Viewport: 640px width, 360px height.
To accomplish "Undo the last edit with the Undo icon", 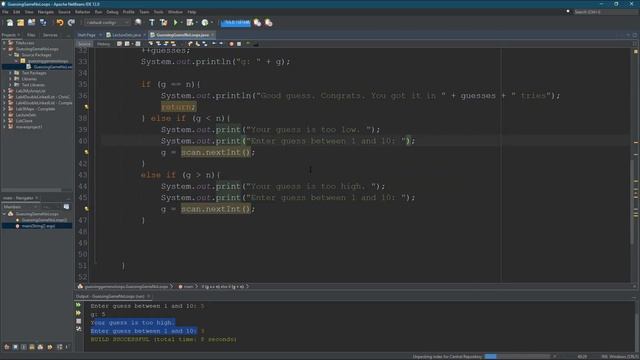I will point(60,22).
